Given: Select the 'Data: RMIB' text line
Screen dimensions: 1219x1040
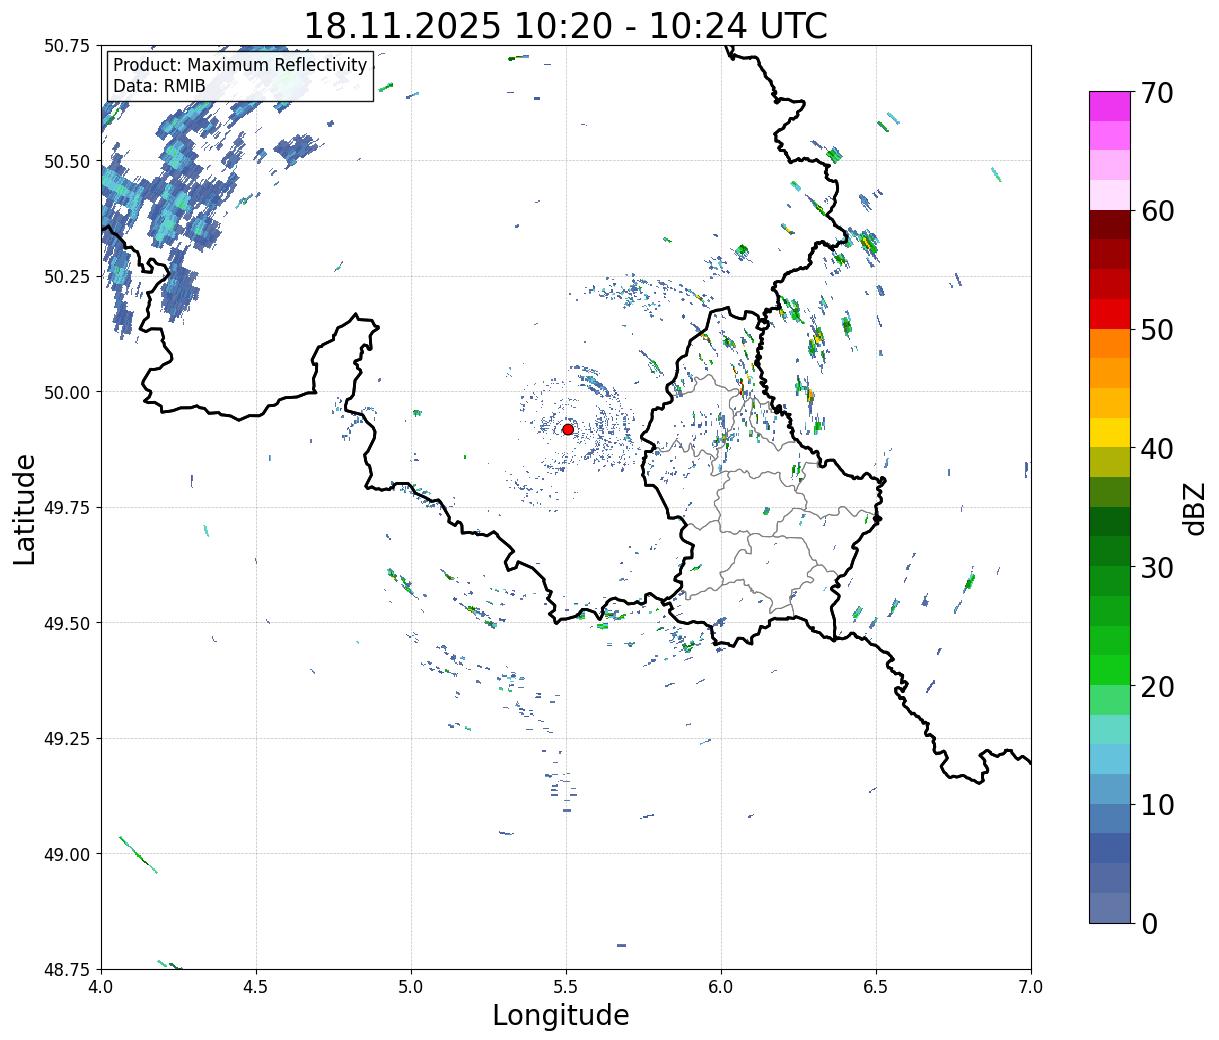Looking at the screenshot, I should [x=159, y=86].
